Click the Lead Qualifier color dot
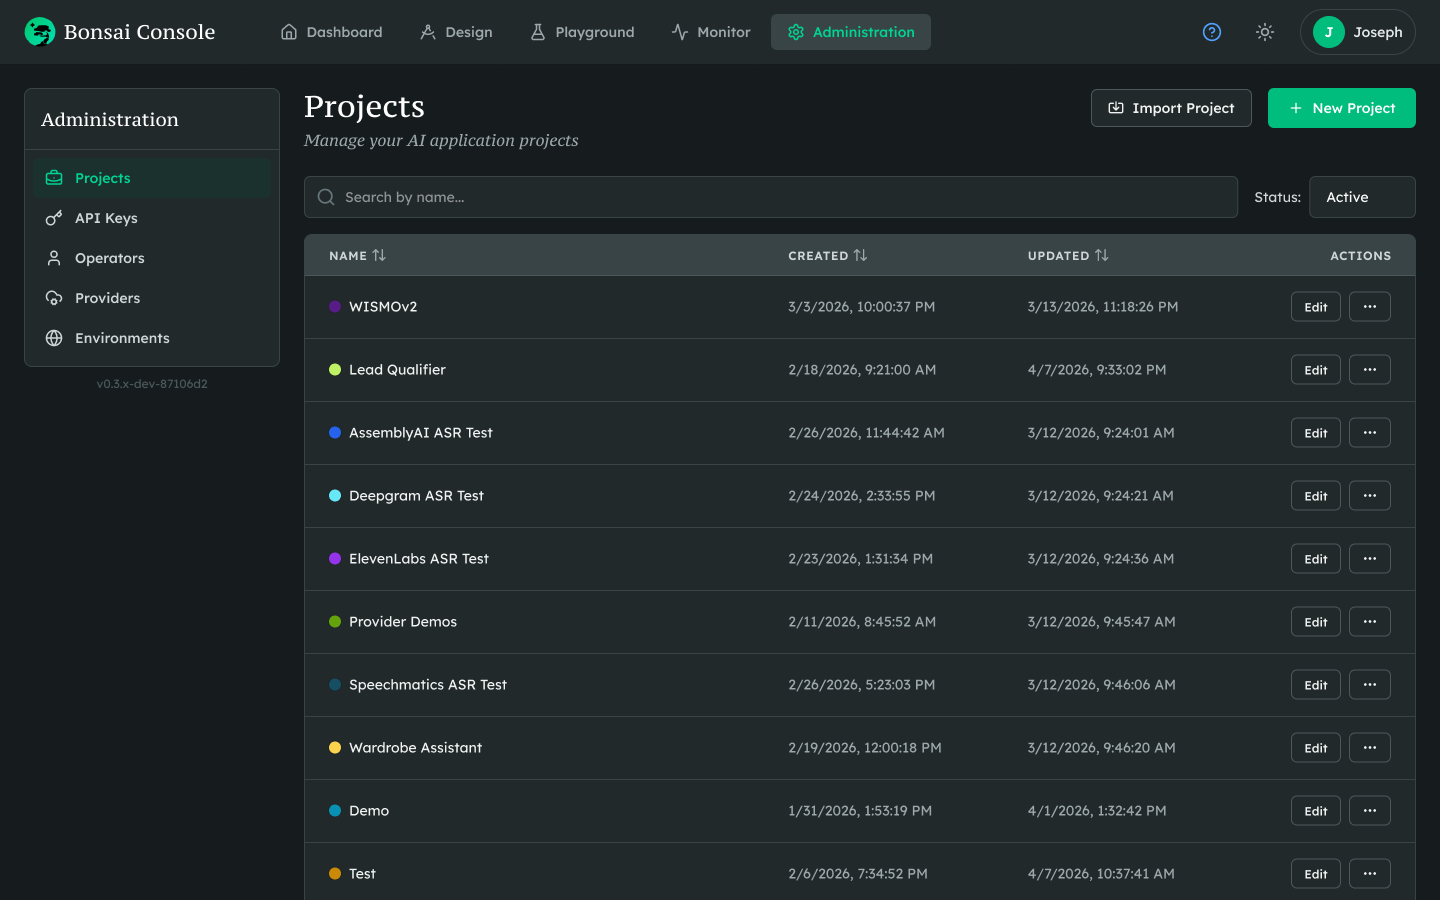This screenshot has width=1440, height=900. [335, 370]
